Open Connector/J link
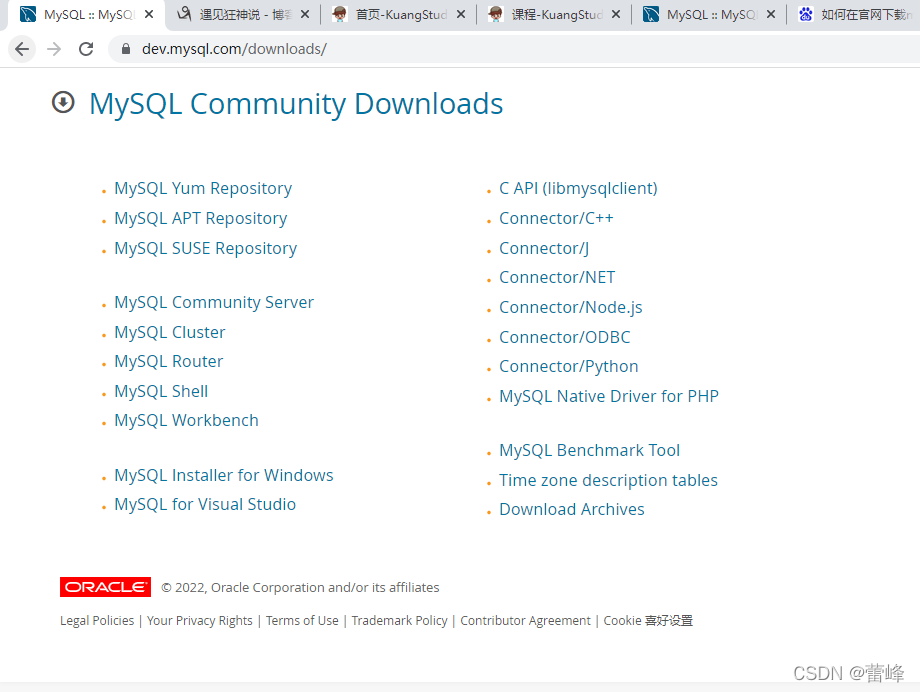The image size is (920, 692). (544, 248)
